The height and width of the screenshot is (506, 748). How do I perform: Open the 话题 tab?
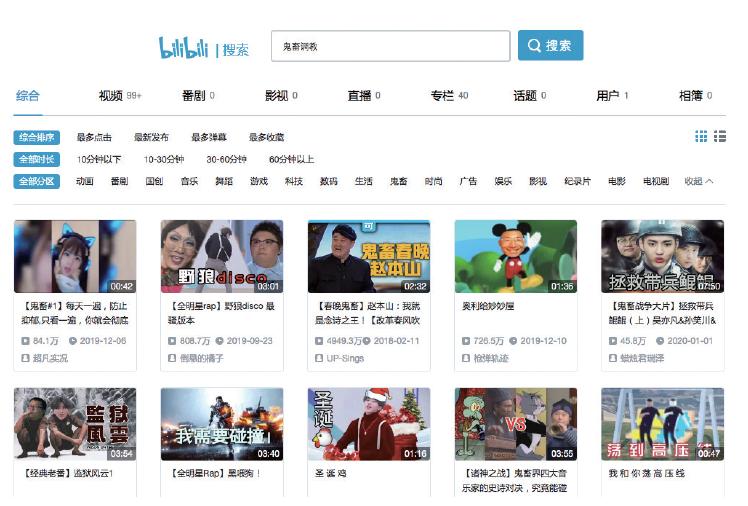click(530, 96)
